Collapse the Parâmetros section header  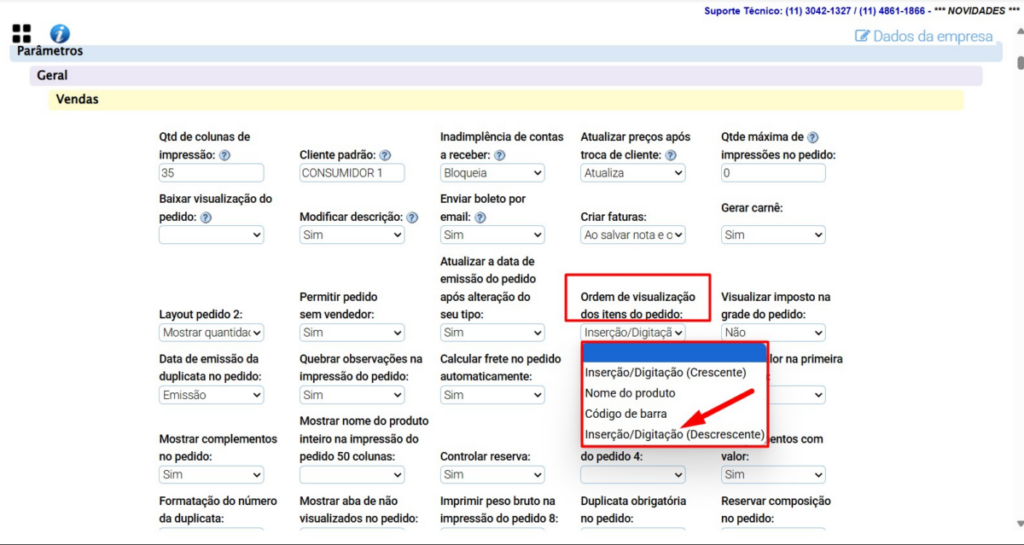[506, 52]
